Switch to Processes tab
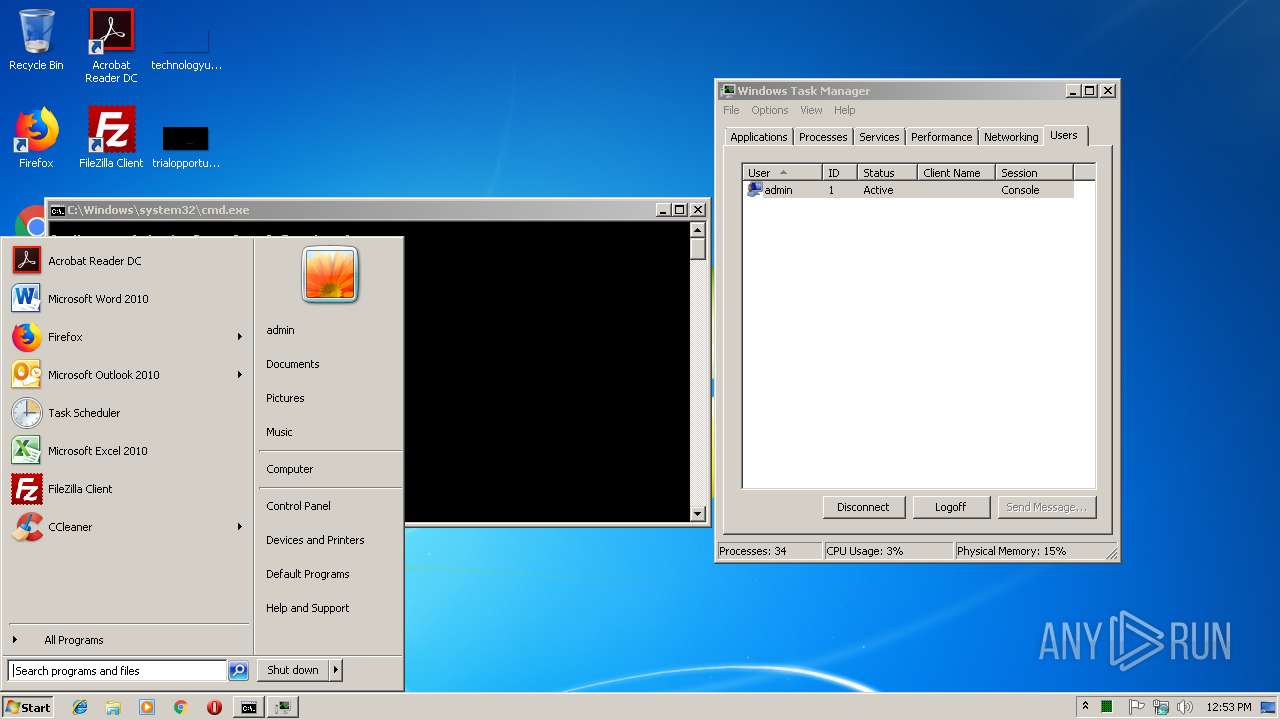Image resolution: width=1280 pixels, height=720 pixels. (x=823, y=137)
